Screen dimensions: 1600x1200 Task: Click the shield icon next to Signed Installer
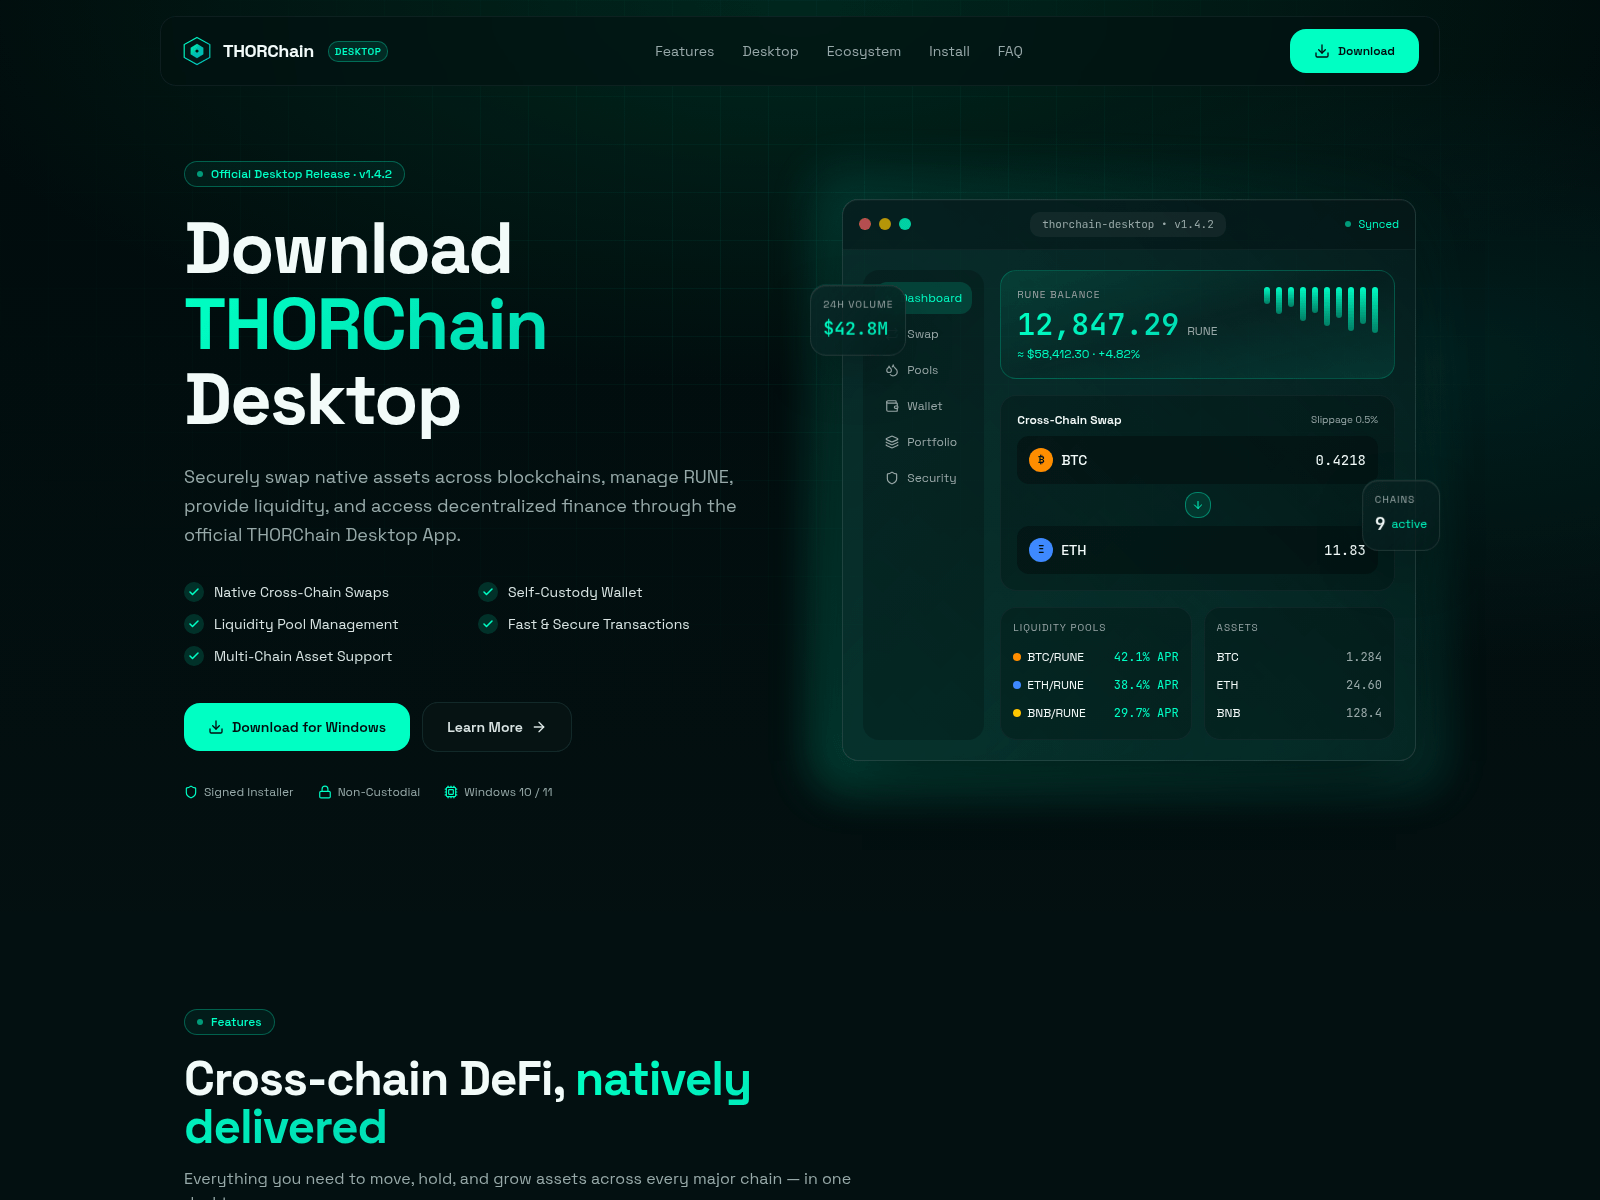(x=191, y=792)
